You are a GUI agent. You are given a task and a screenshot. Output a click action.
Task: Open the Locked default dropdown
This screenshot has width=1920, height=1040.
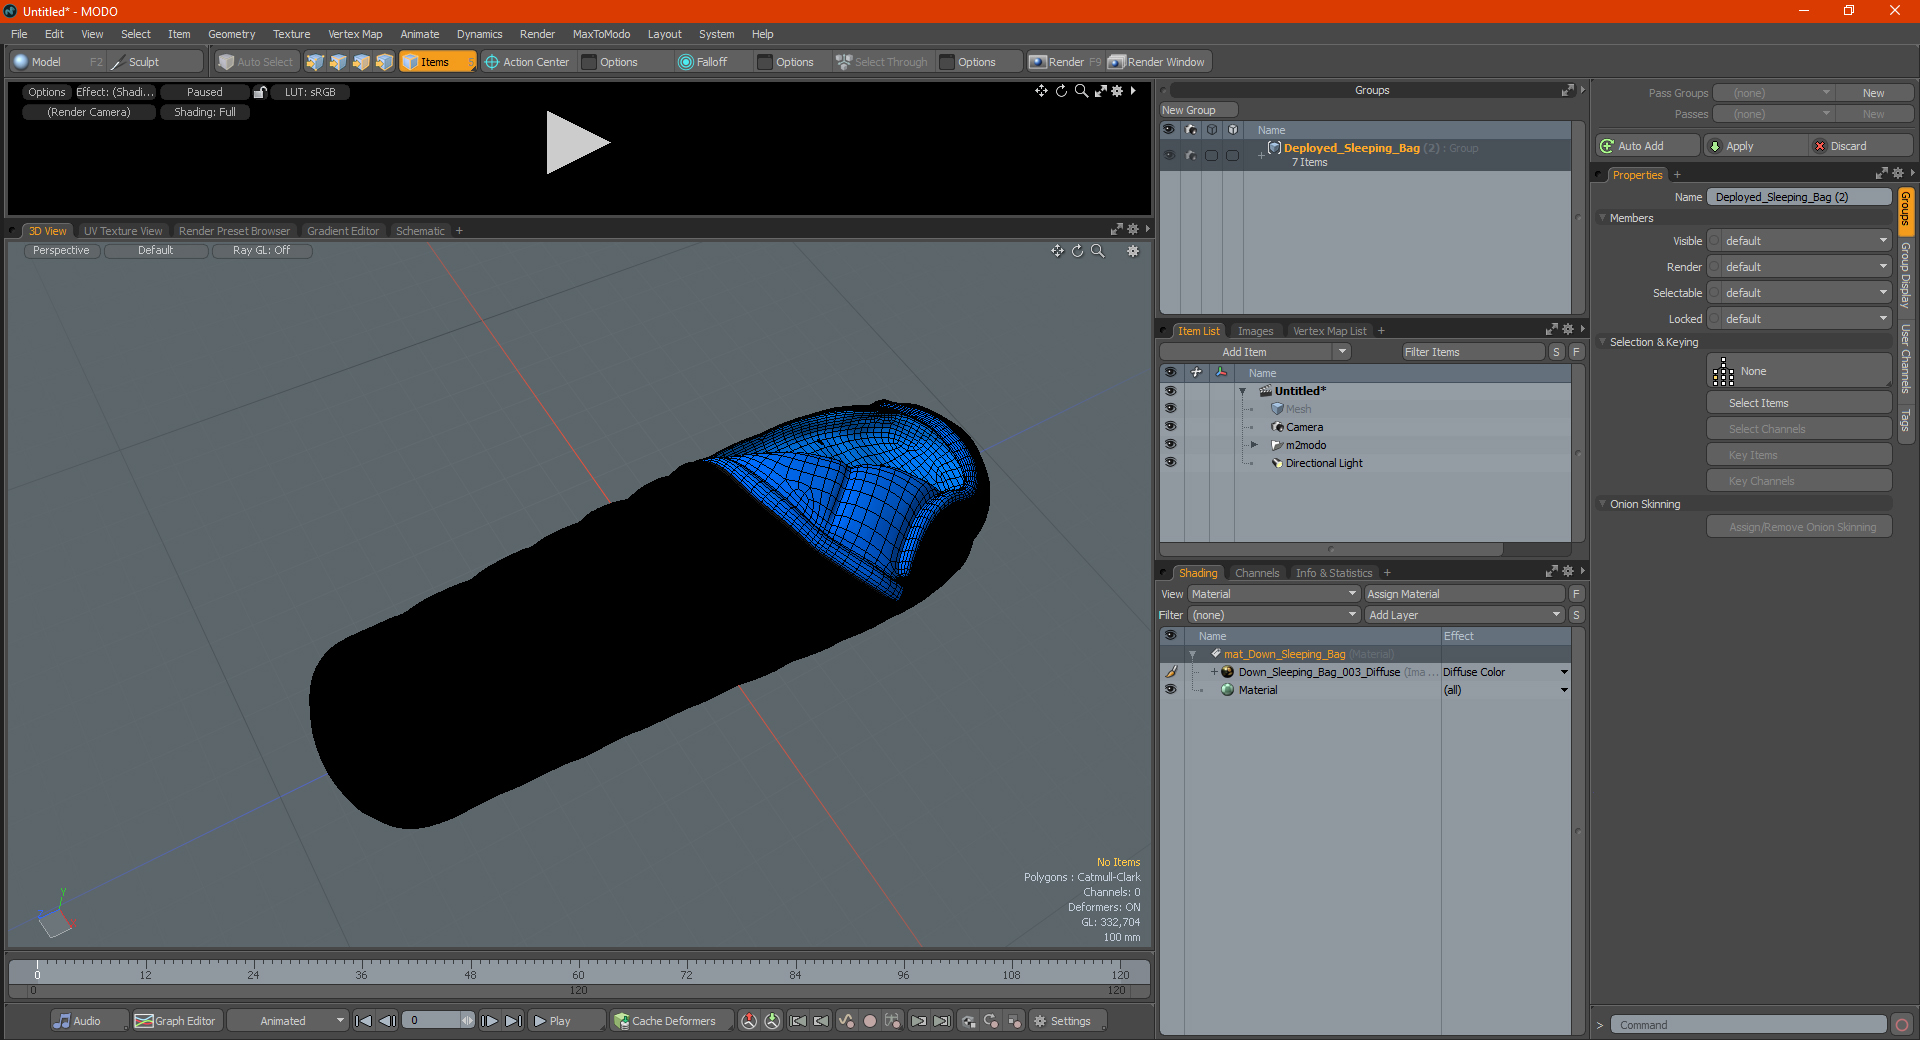pyautogui.click(x=1799, y=319)
